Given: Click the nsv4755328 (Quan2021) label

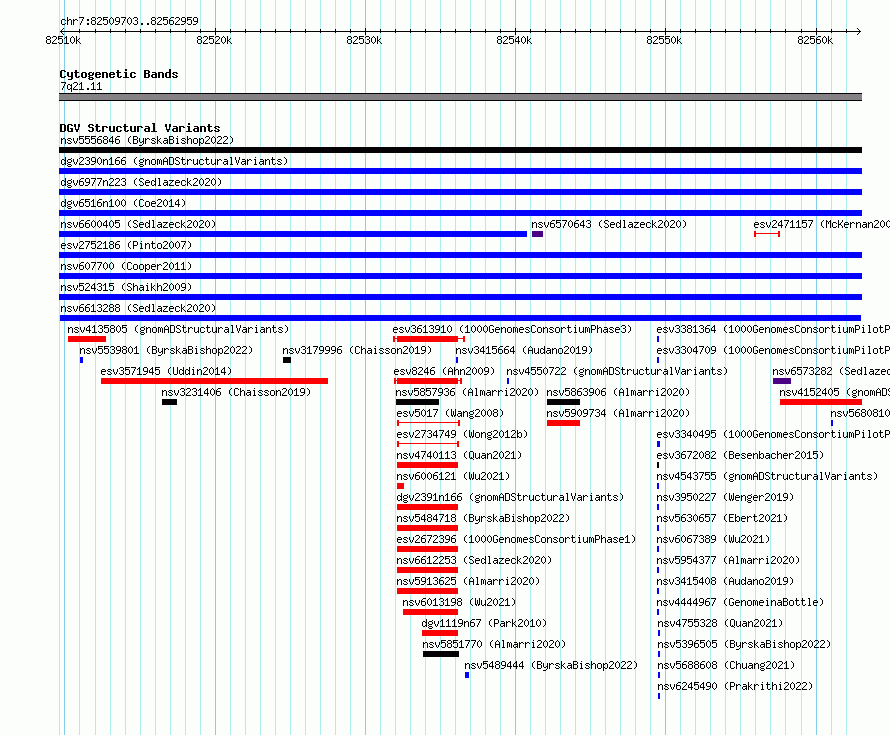Looking at the screenshot, I should tap(719, 623).
